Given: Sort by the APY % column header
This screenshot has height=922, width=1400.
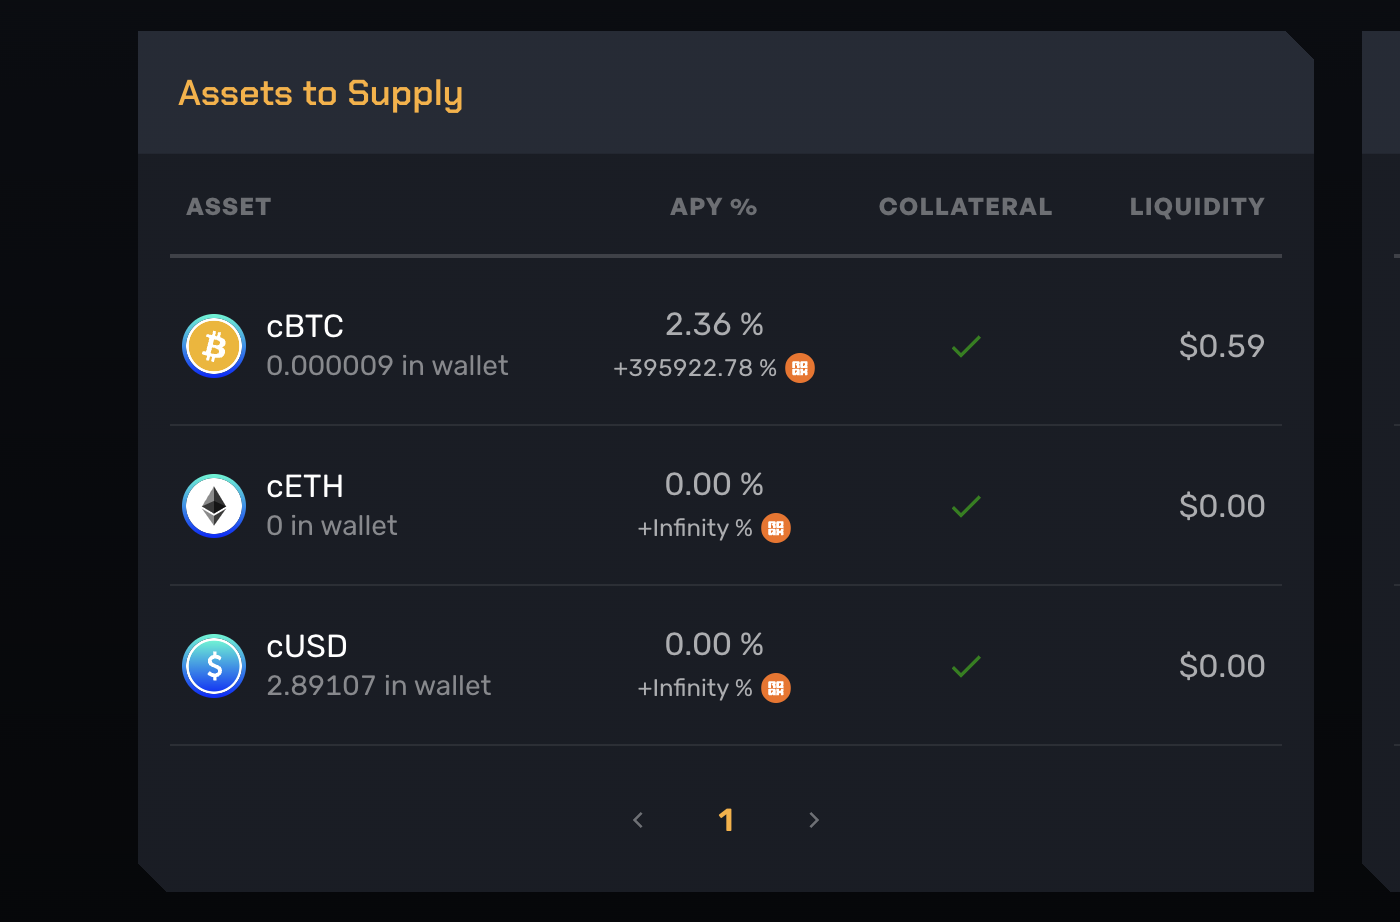Looking at the screenshot, I should click(713, 207).
